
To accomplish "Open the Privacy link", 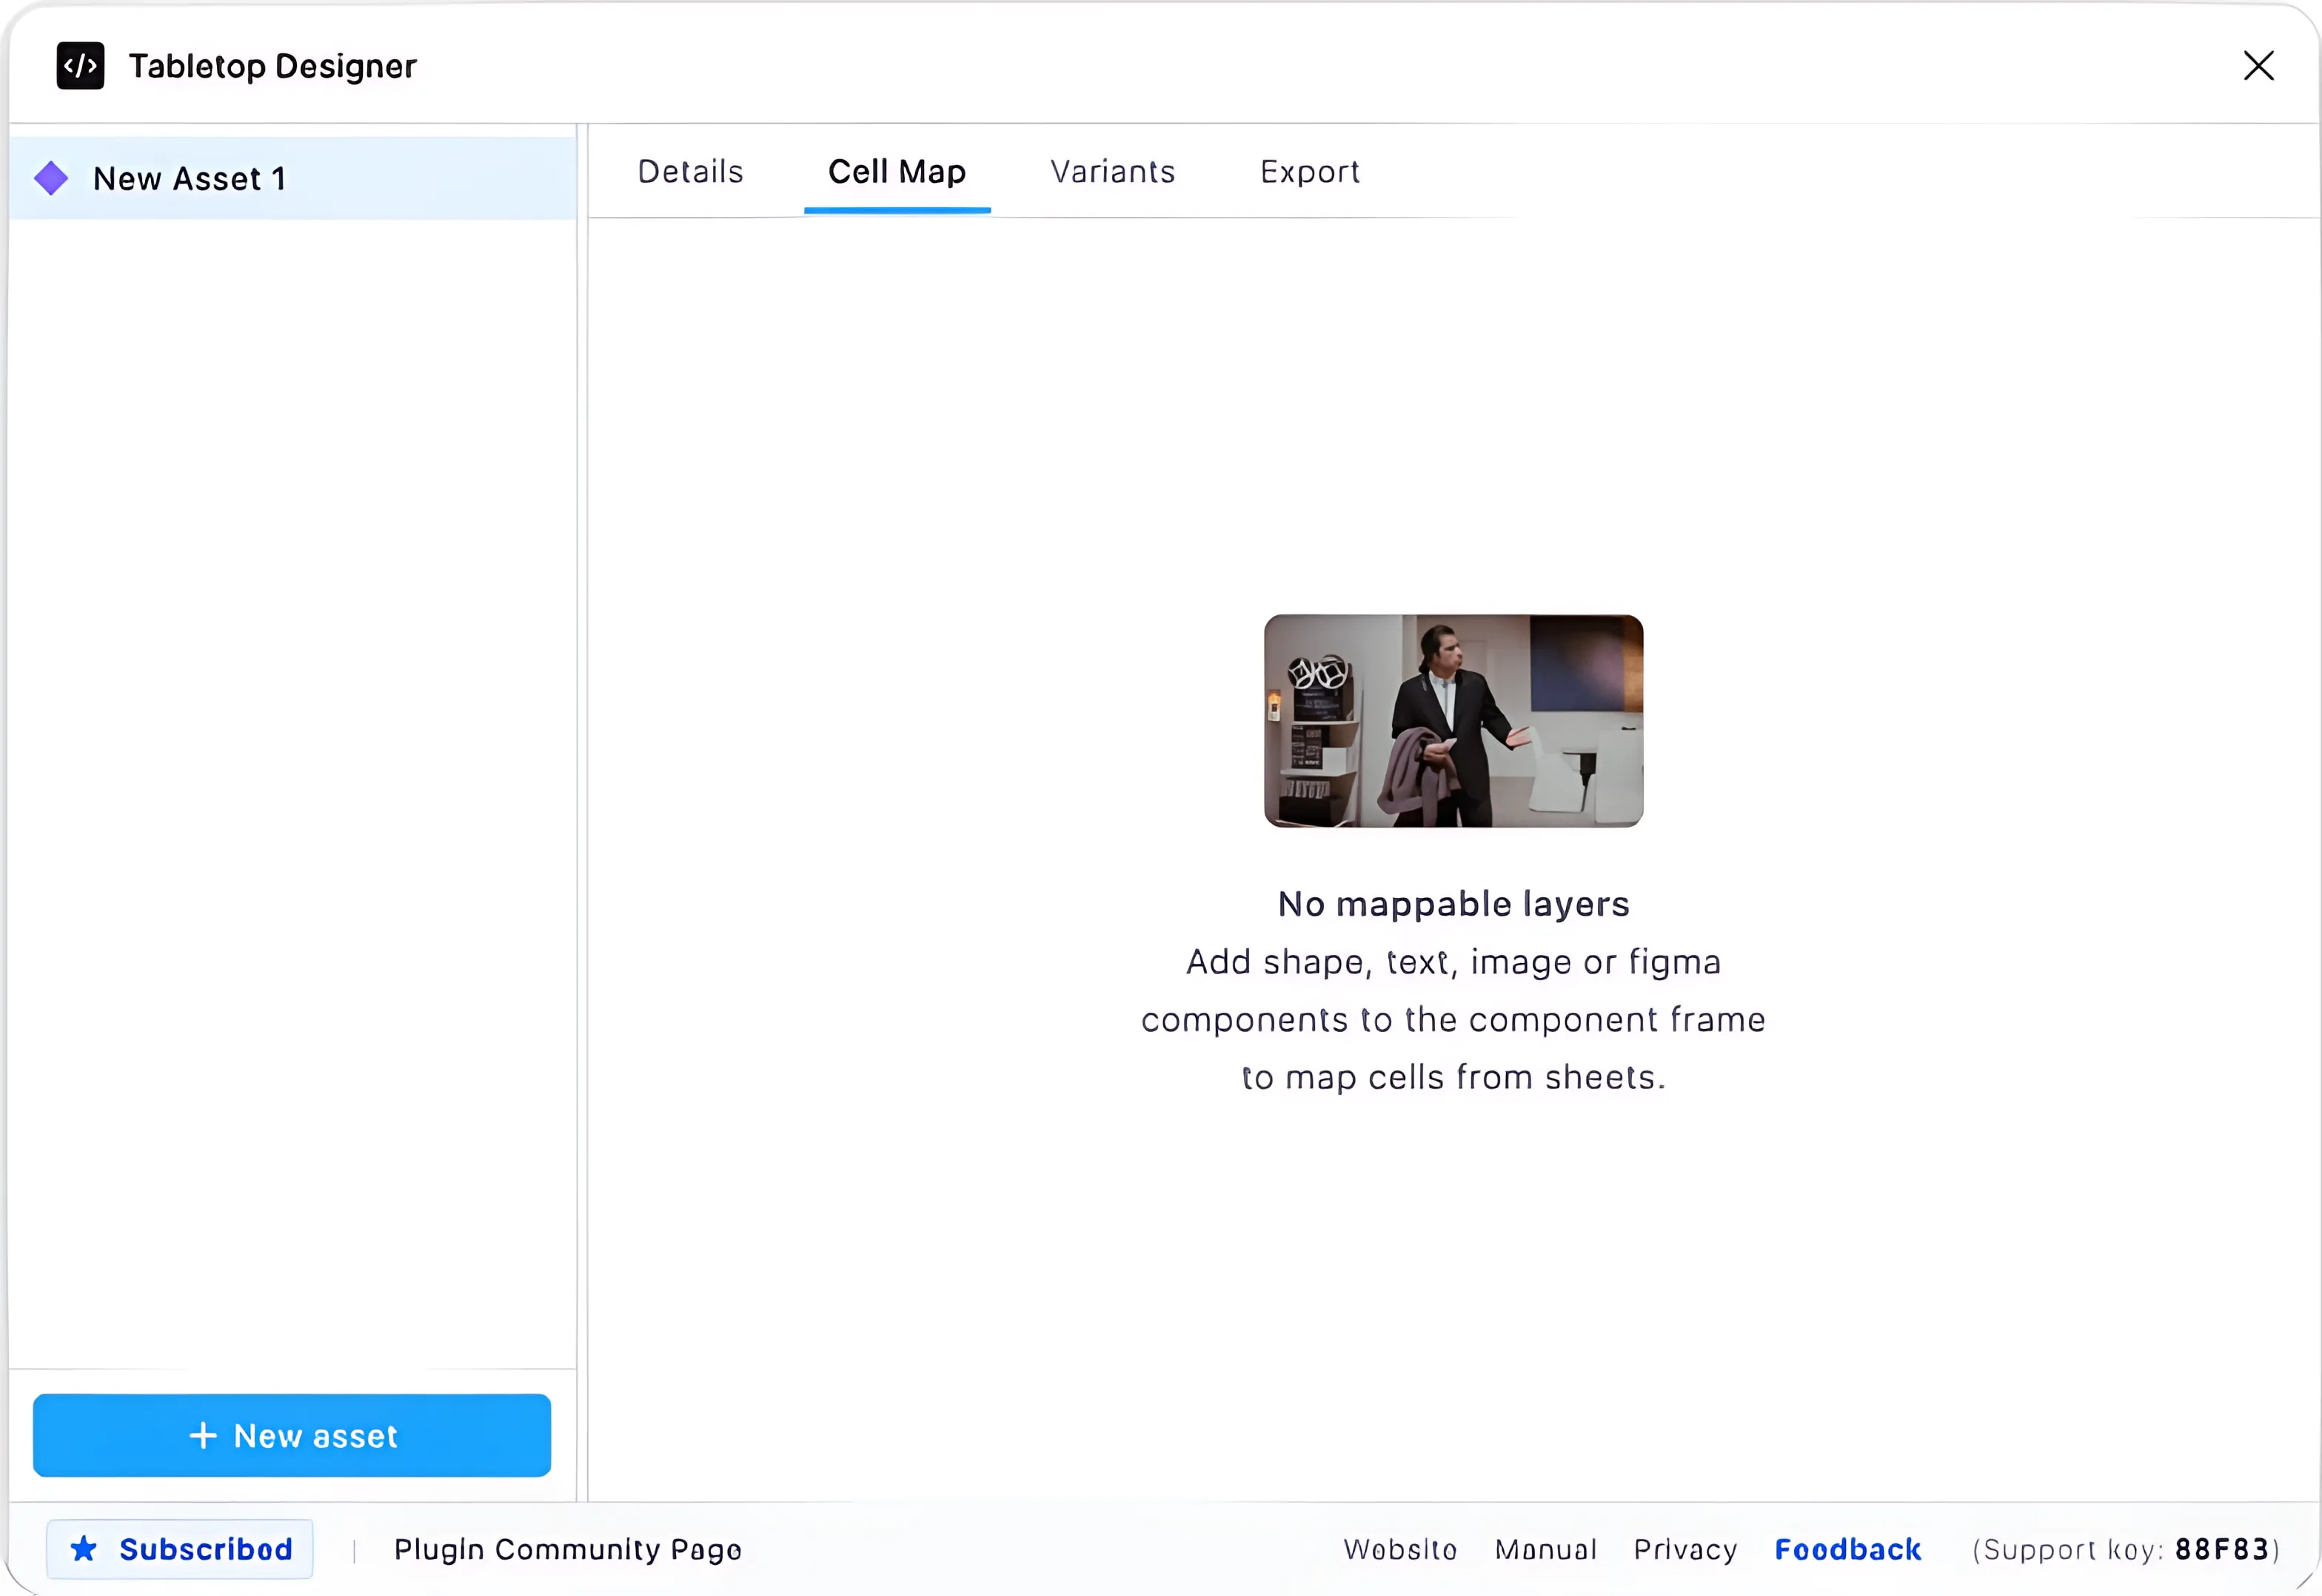I will 1685,1550.
